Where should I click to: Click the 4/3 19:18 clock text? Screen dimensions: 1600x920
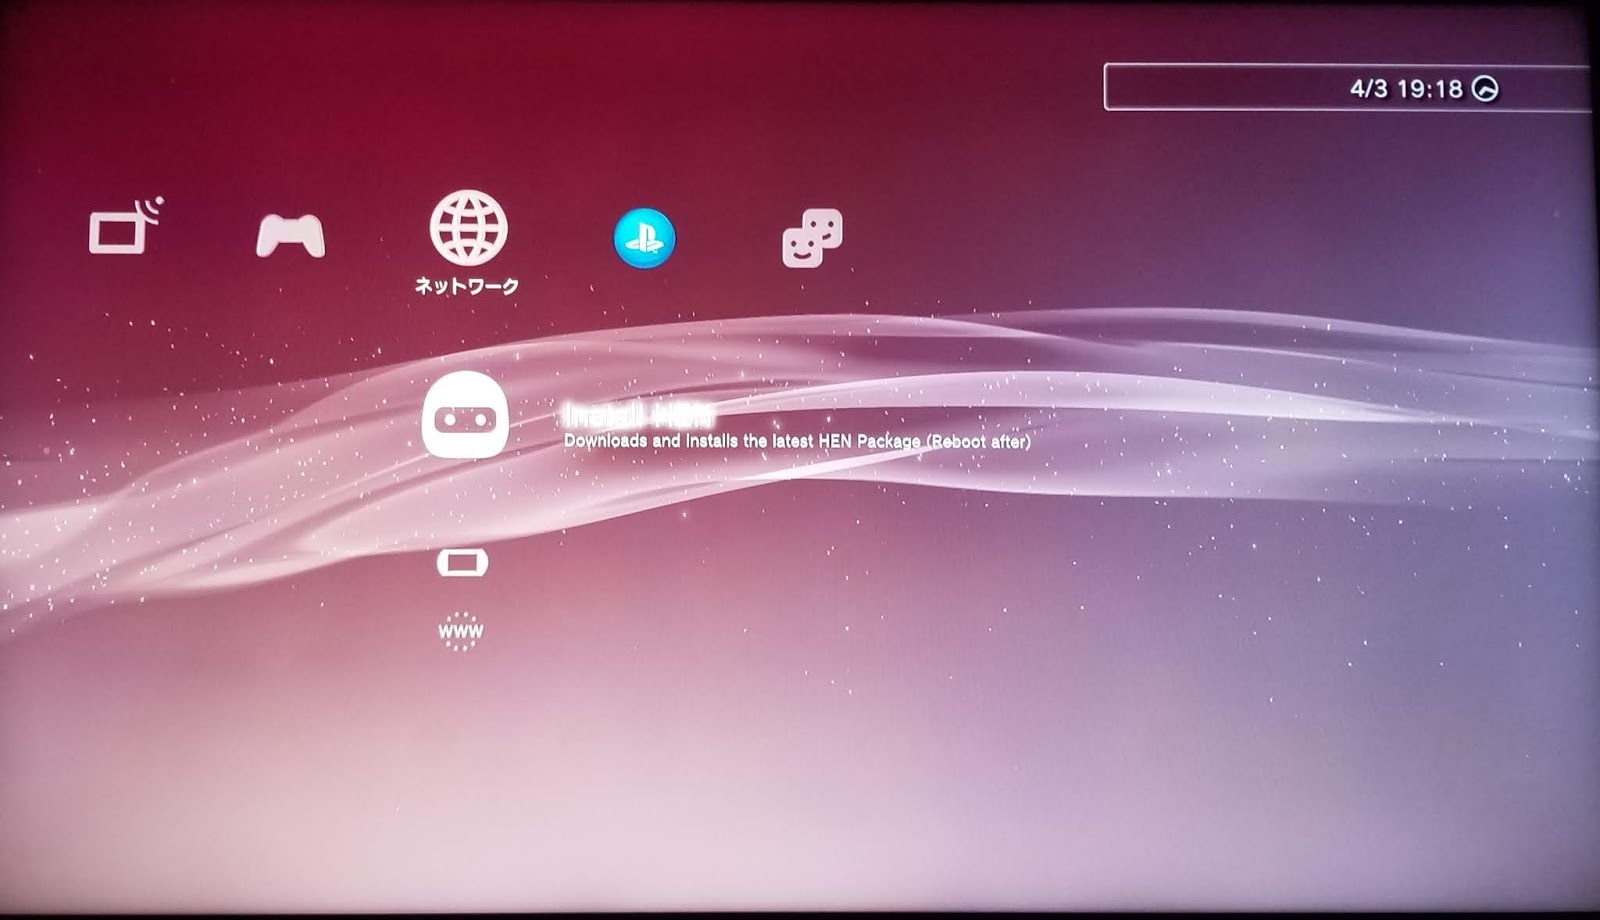[1406, 89]
